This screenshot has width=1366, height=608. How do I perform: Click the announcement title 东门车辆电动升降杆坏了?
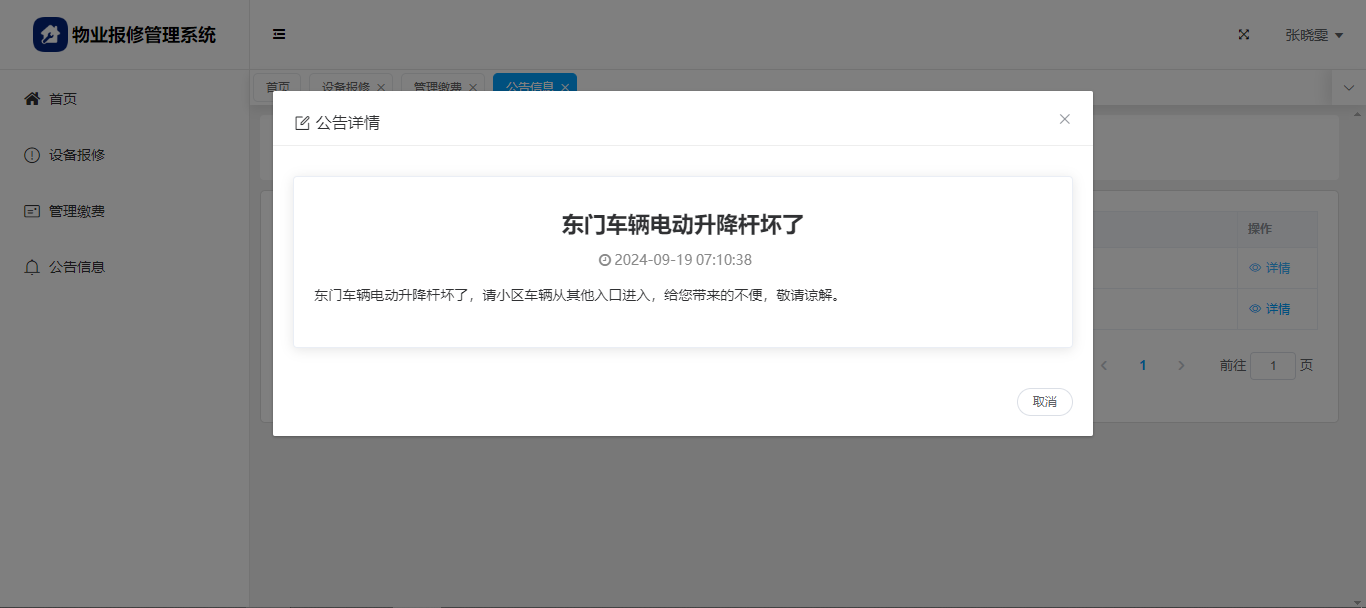tap(683, 225)
